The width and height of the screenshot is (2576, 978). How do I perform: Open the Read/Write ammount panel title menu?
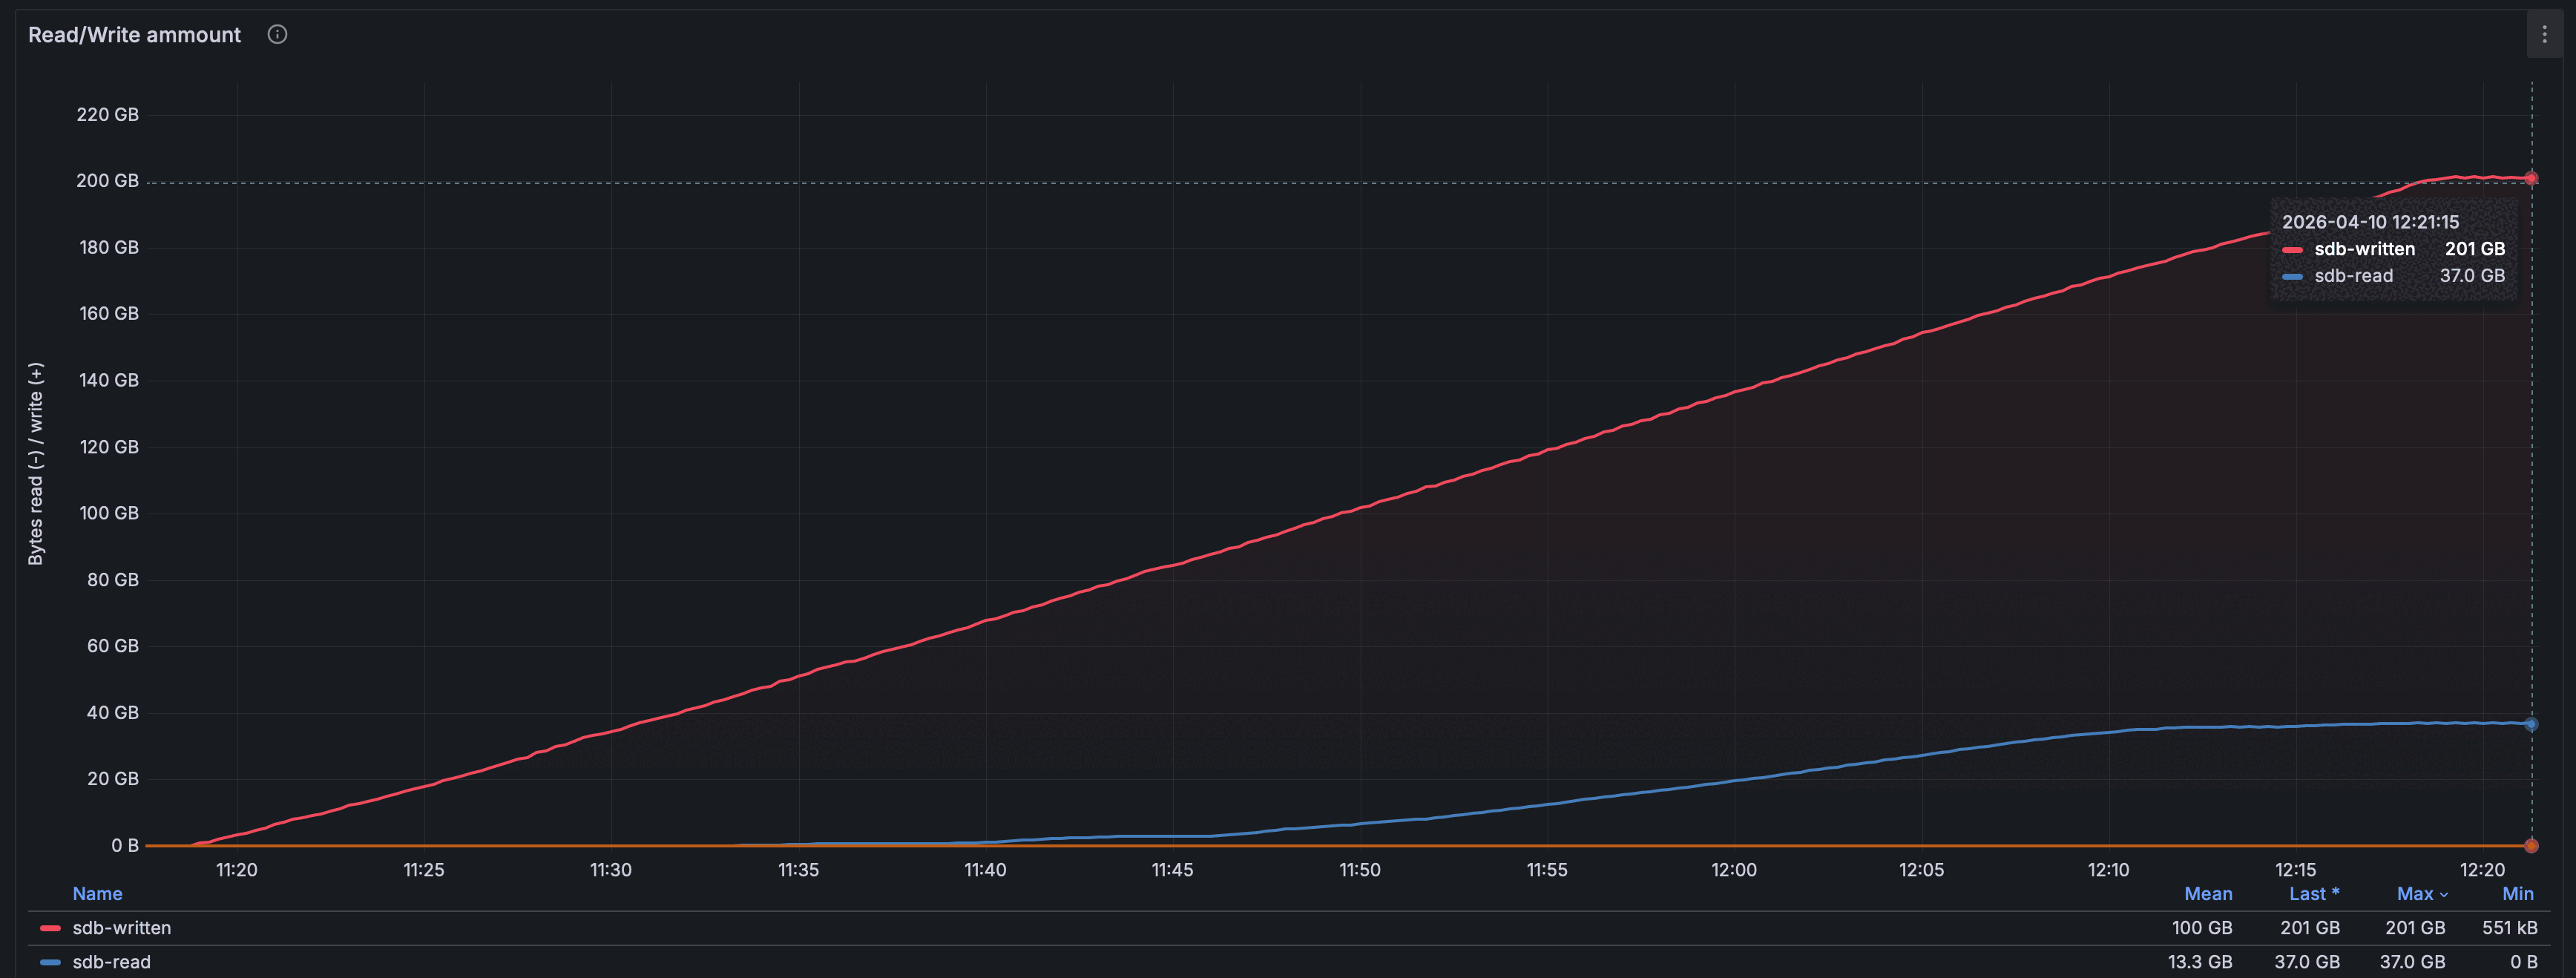point(134,35)
